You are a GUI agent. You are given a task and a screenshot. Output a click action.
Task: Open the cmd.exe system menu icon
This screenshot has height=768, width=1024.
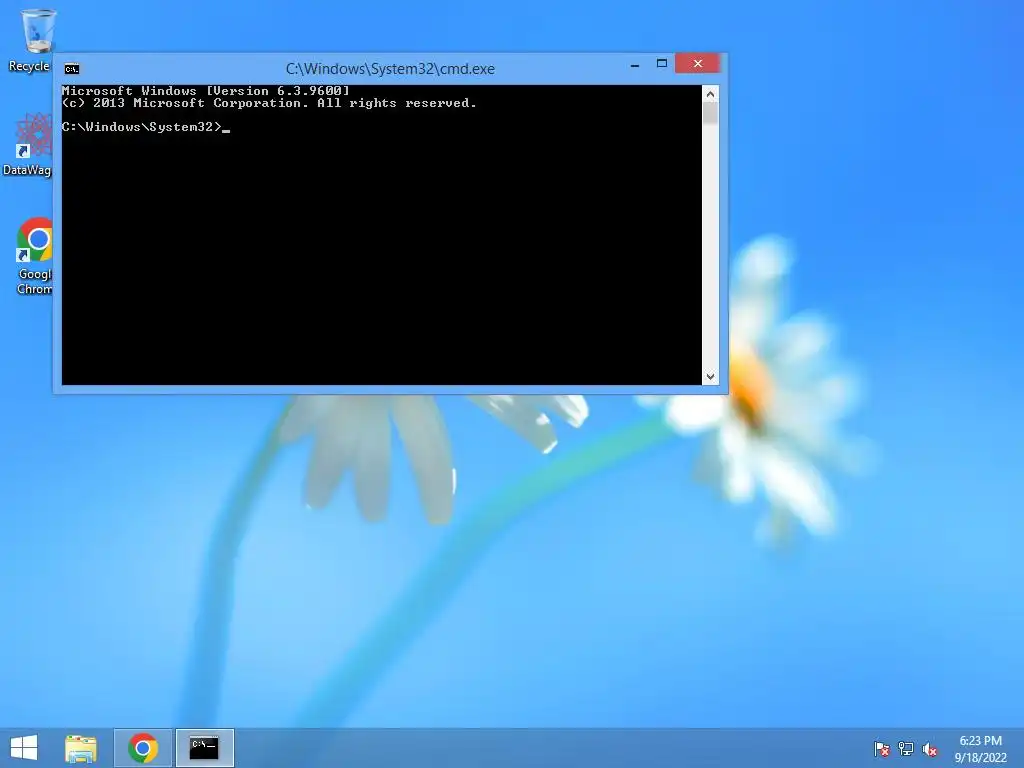point(72,69)
